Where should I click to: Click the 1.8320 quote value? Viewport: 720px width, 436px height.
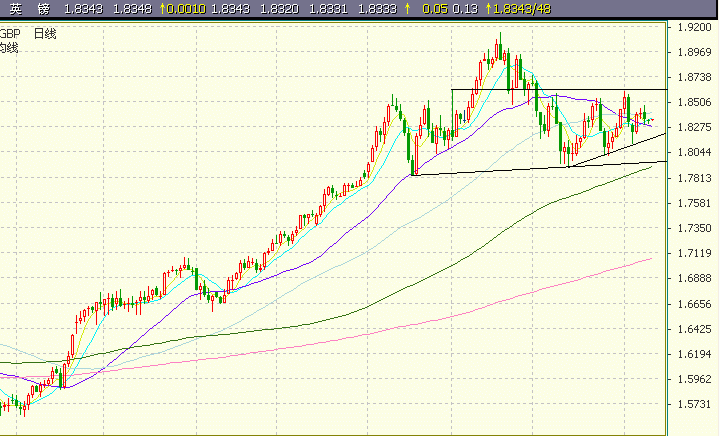280,9
